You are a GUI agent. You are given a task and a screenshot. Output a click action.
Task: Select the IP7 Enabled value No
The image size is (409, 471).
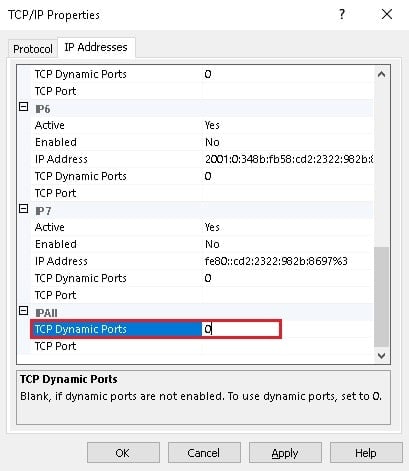pos(212,244)
